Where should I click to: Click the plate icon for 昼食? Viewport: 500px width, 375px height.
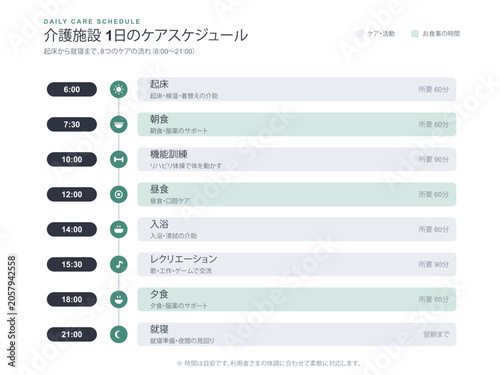pyautogui.click(x=119, y=194)
